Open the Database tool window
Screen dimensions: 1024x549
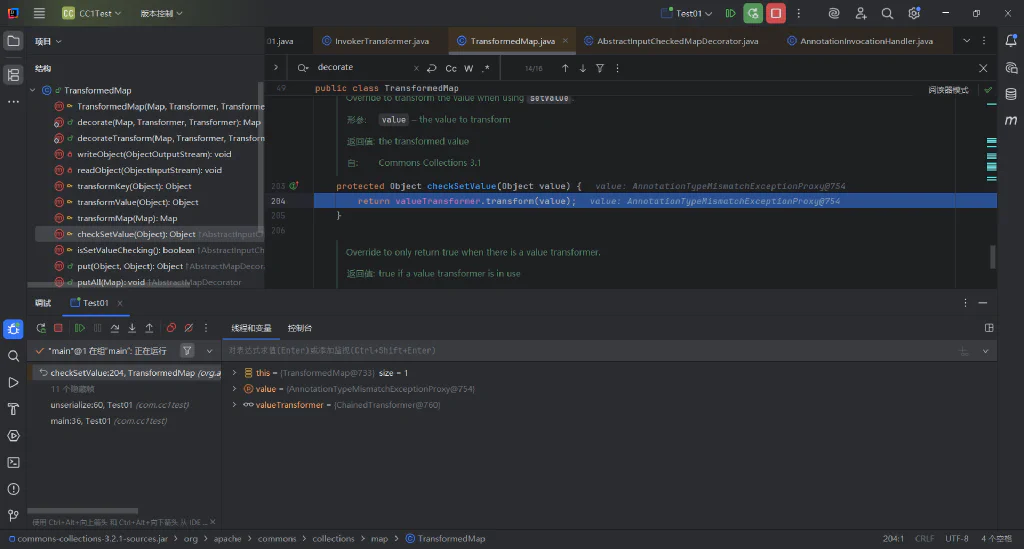(1011, 94)
